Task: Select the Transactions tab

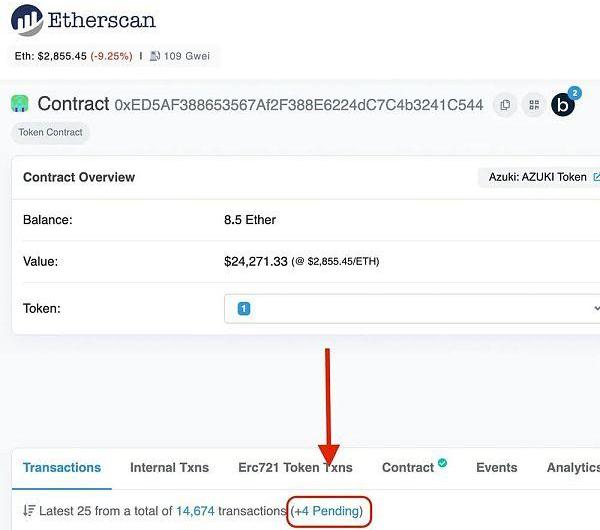Action: tap(62, 468)
